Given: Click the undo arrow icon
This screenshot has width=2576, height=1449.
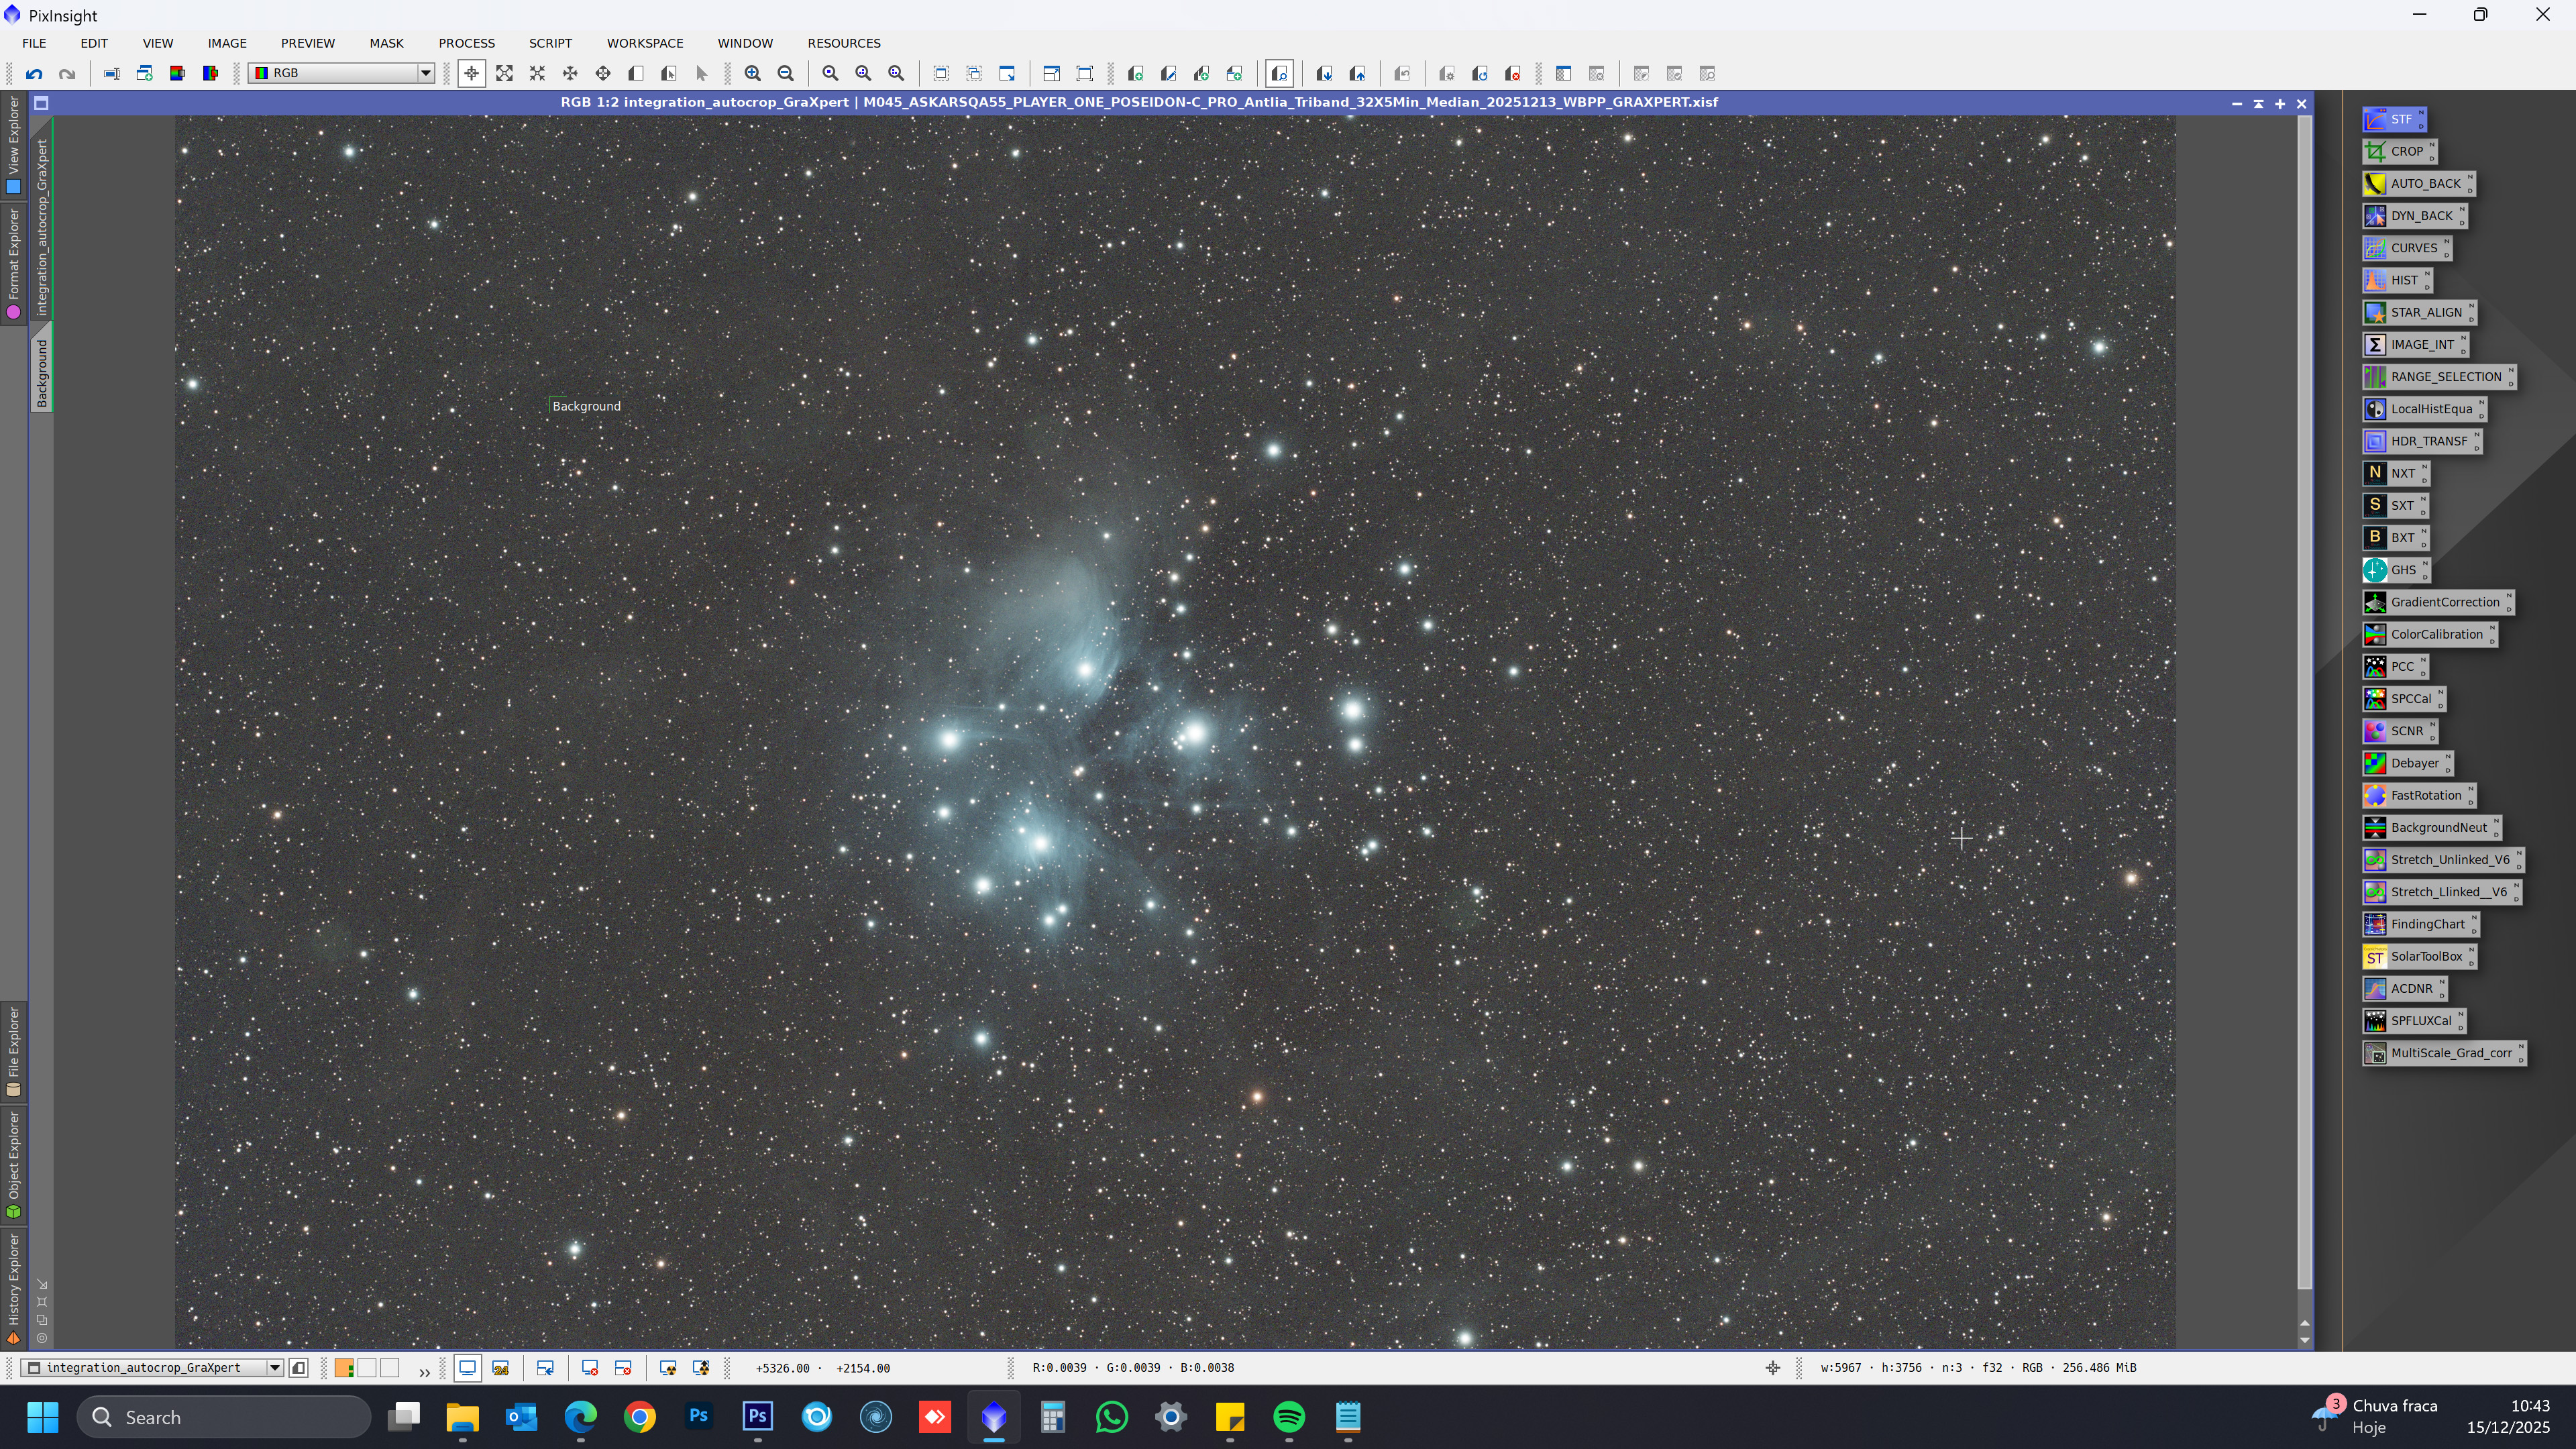Looking at the screenshot, I should tap(34, 74).
